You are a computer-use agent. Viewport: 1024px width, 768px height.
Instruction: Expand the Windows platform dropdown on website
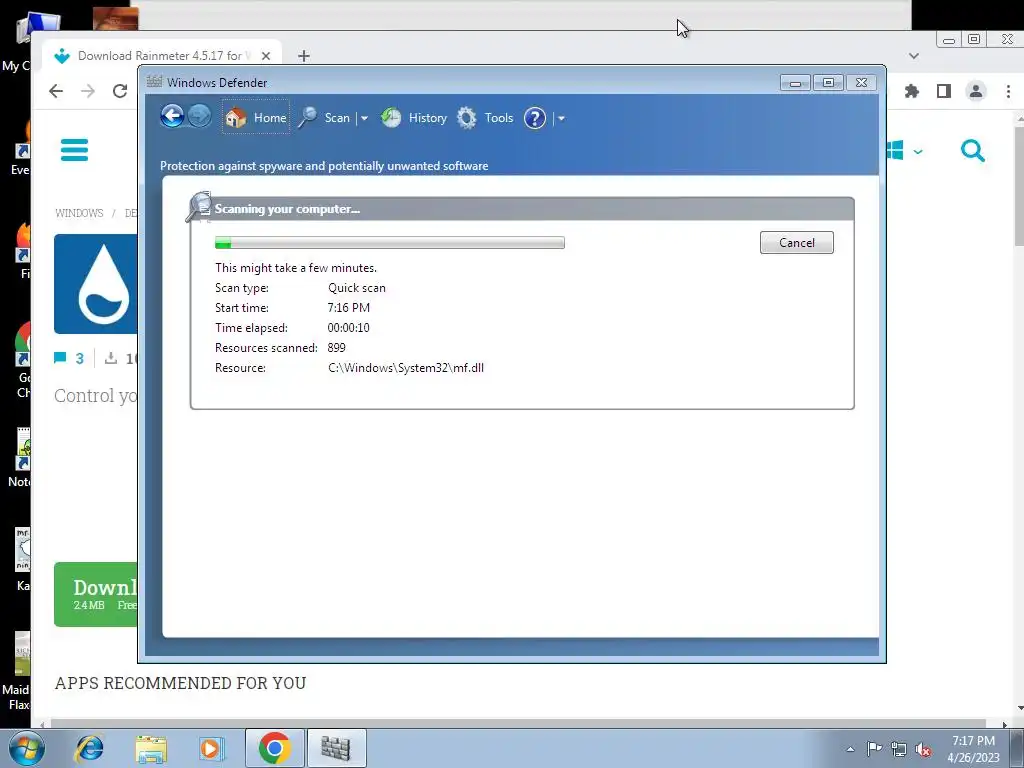905,151
